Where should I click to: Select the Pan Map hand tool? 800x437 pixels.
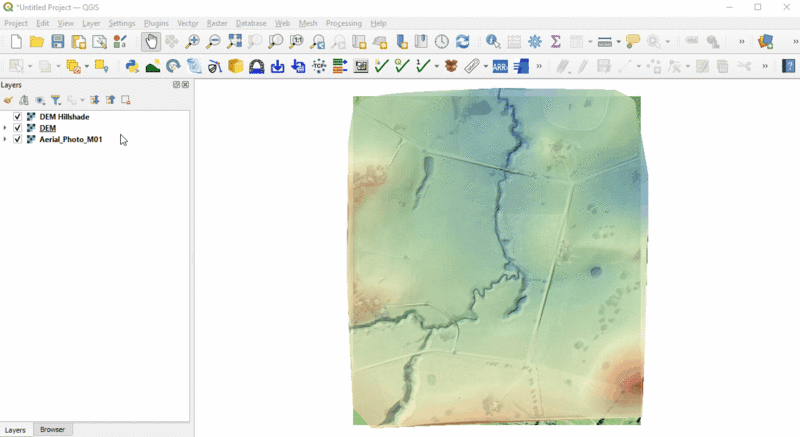[x=150, y=42]
